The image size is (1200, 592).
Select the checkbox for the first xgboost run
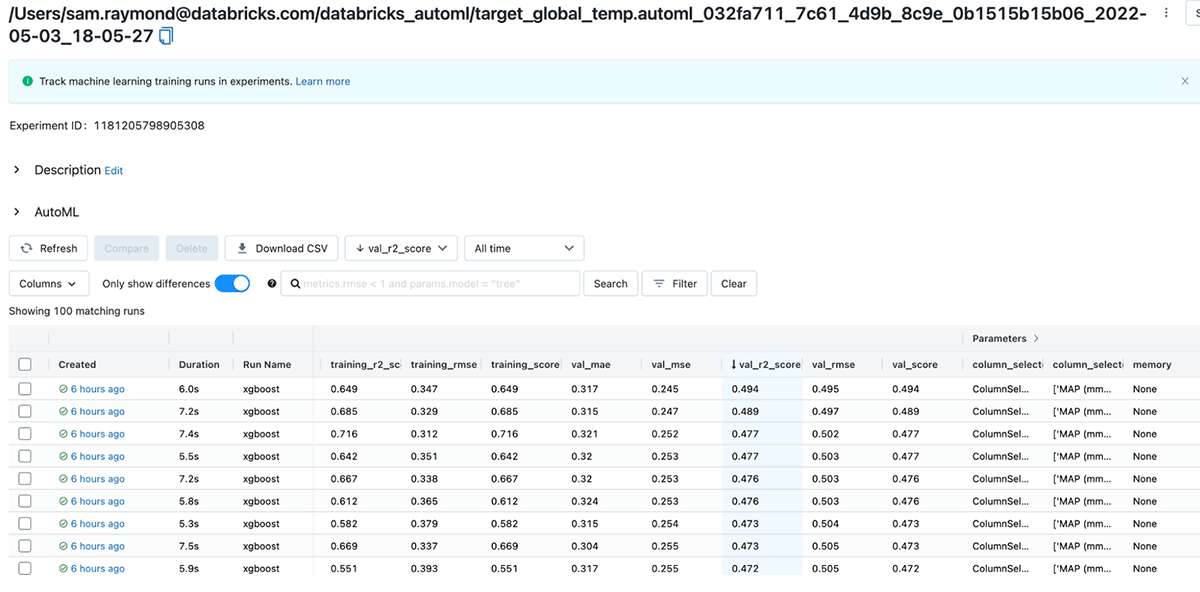[25, 389]
